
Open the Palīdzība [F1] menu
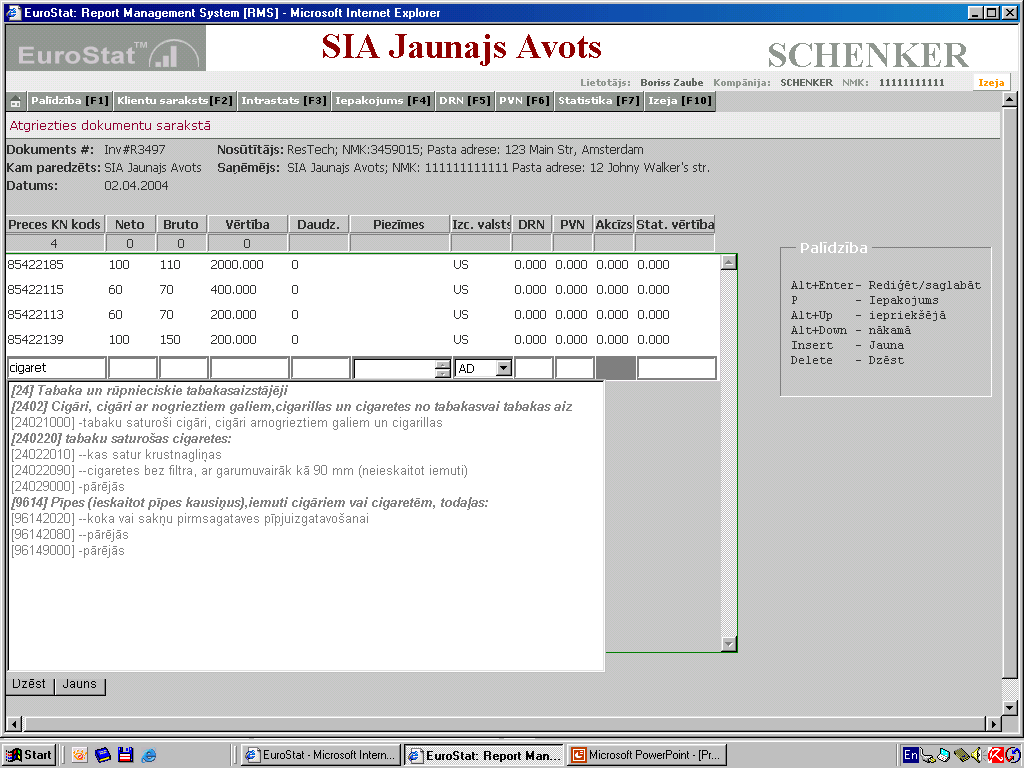coord(70,101)
